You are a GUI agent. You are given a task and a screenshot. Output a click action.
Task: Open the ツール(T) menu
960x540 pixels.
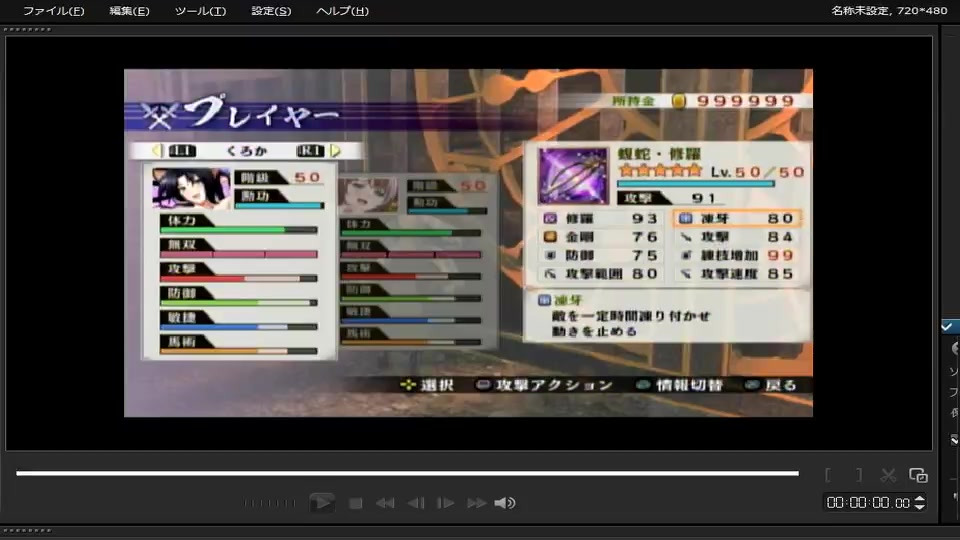pos(200,11)
